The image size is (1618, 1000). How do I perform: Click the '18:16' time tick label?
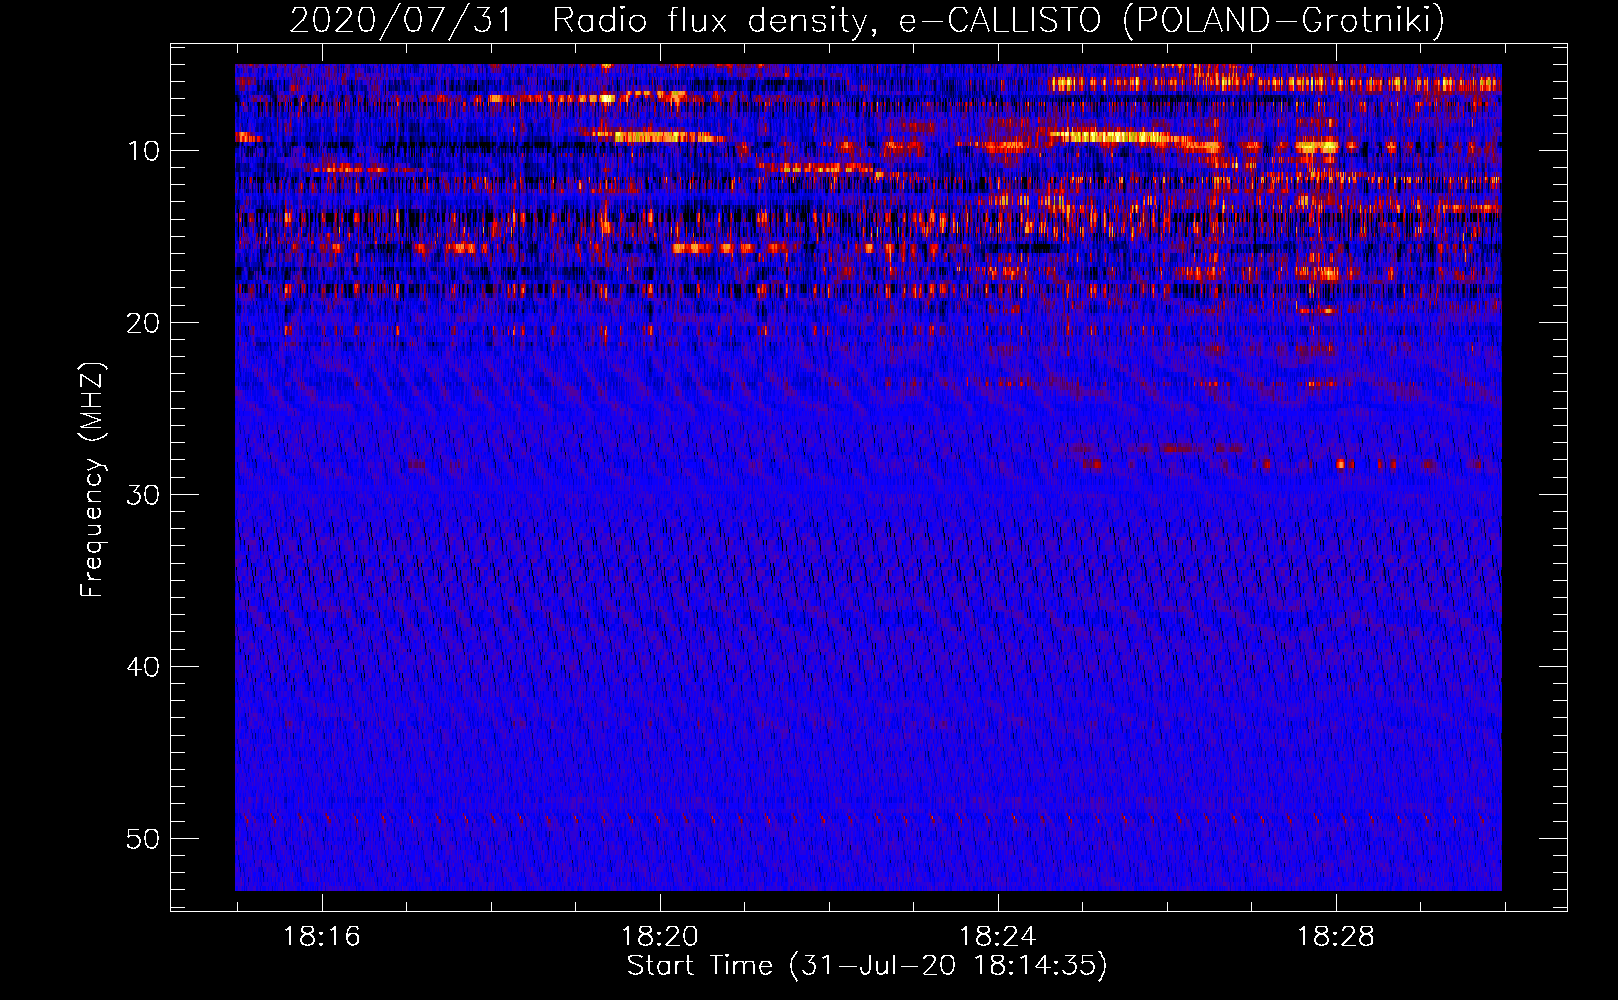click(322, 937)
